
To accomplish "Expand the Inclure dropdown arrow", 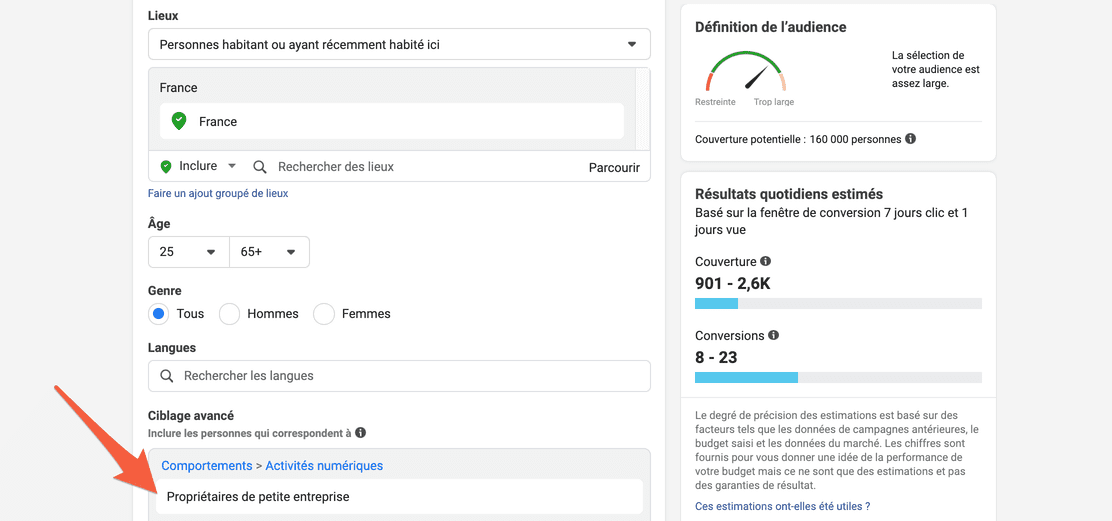I will [x=231, y=167].
